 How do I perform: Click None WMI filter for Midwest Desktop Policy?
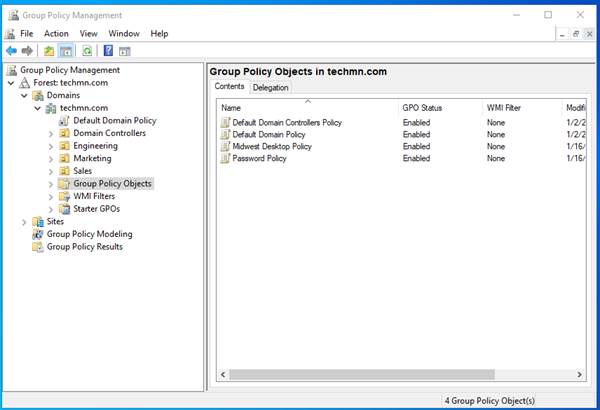(x=496, y=147)
